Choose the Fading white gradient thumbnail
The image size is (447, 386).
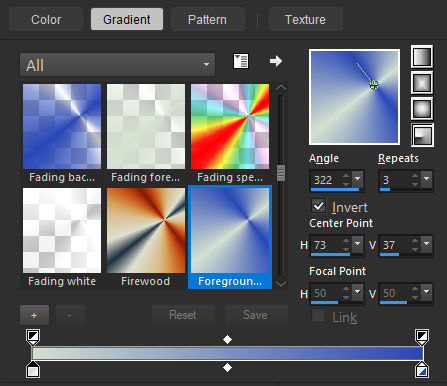(x=62, y=230)
